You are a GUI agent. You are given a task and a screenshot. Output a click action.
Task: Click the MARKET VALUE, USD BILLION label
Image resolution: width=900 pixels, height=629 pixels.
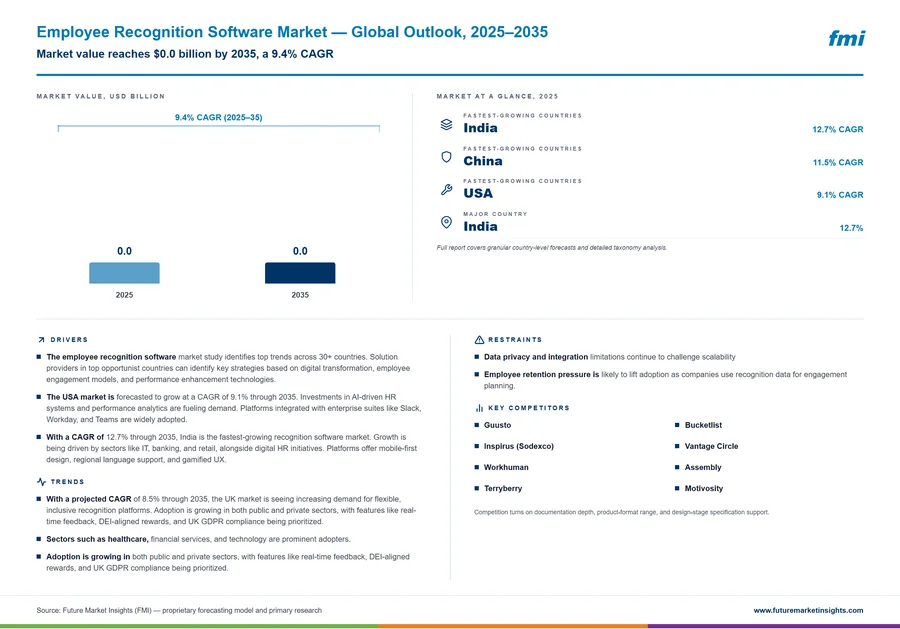[x=100, y=96]
